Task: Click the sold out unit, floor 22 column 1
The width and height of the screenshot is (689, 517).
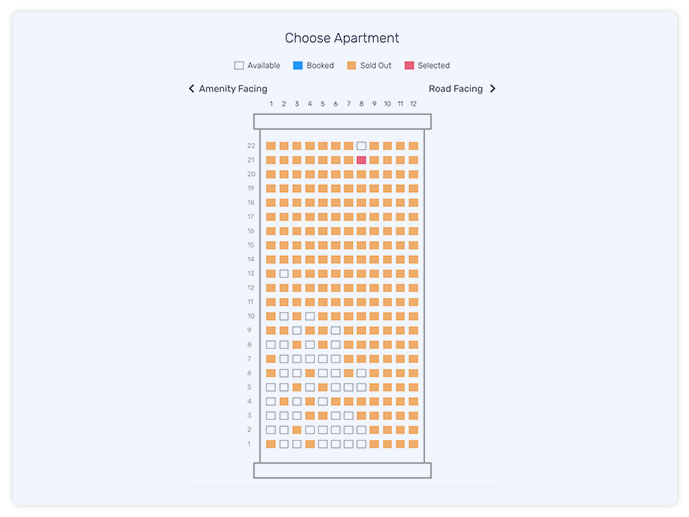Action: point(271,146)
